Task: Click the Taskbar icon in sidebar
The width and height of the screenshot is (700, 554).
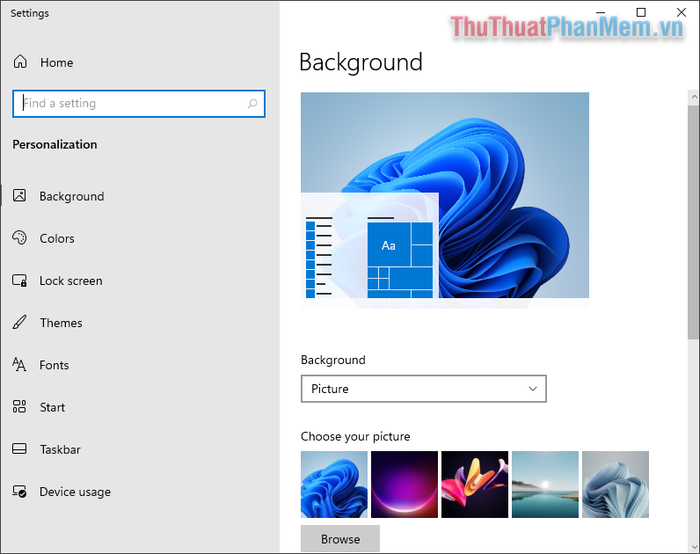Action: click(19, 449)
